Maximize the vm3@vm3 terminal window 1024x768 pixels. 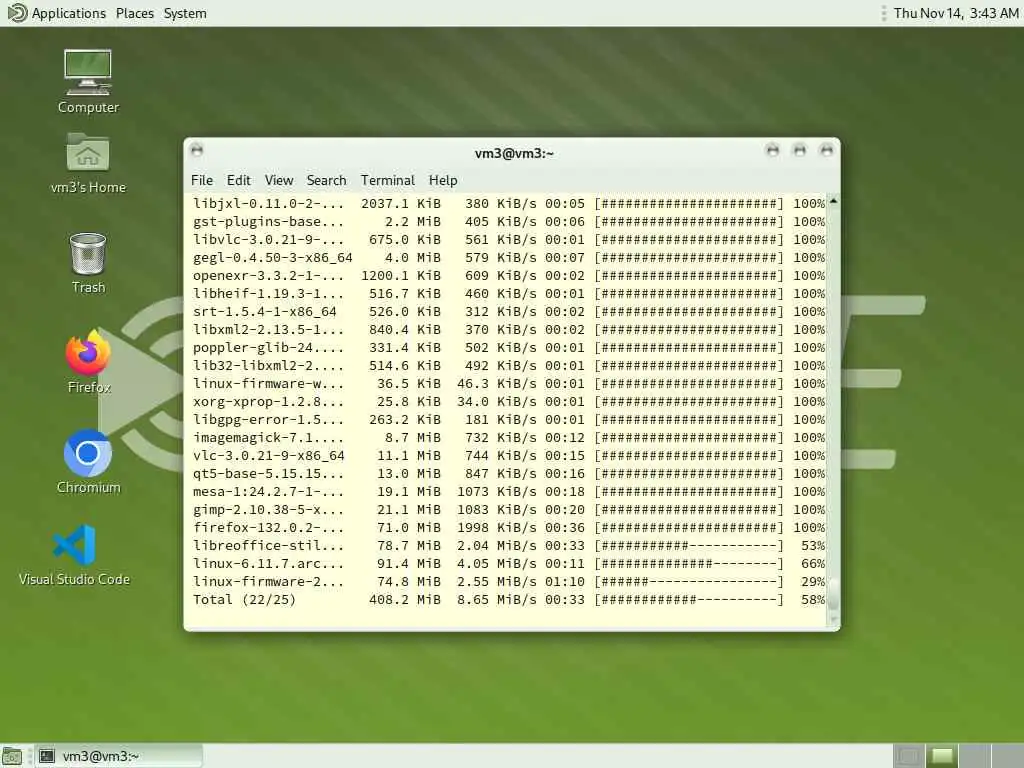799,151
